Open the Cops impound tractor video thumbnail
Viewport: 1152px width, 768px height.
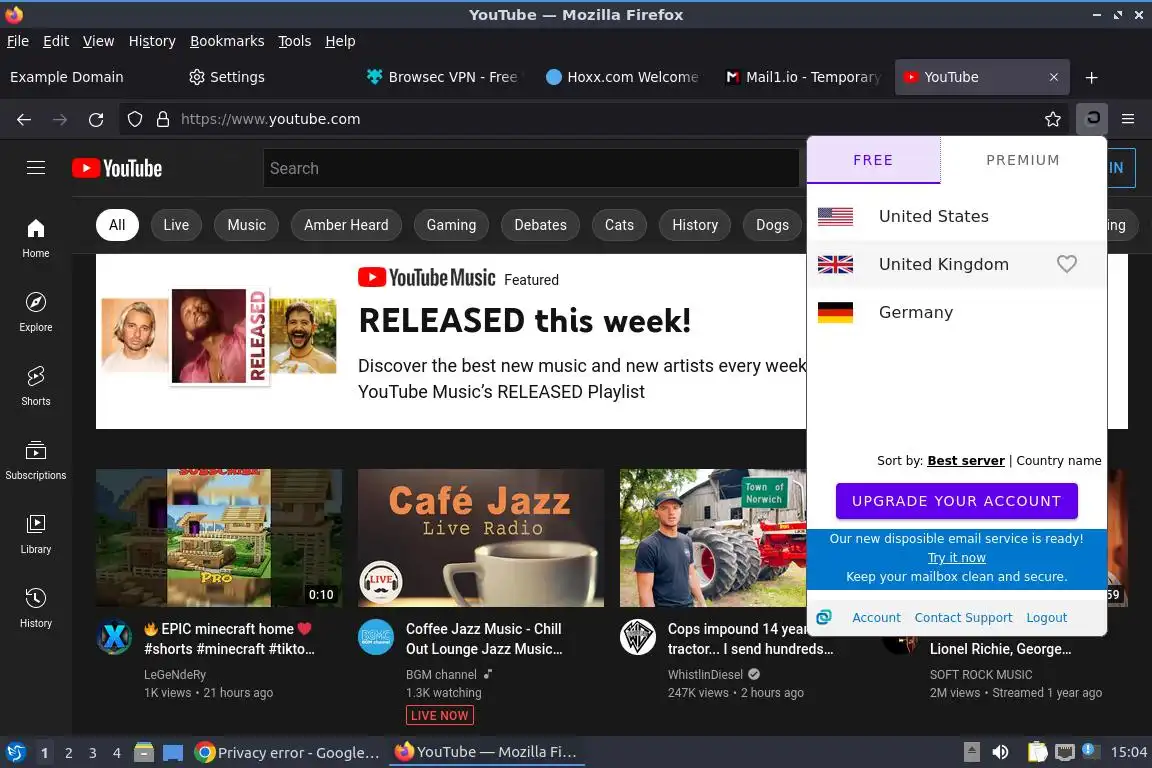coord(713,538)
